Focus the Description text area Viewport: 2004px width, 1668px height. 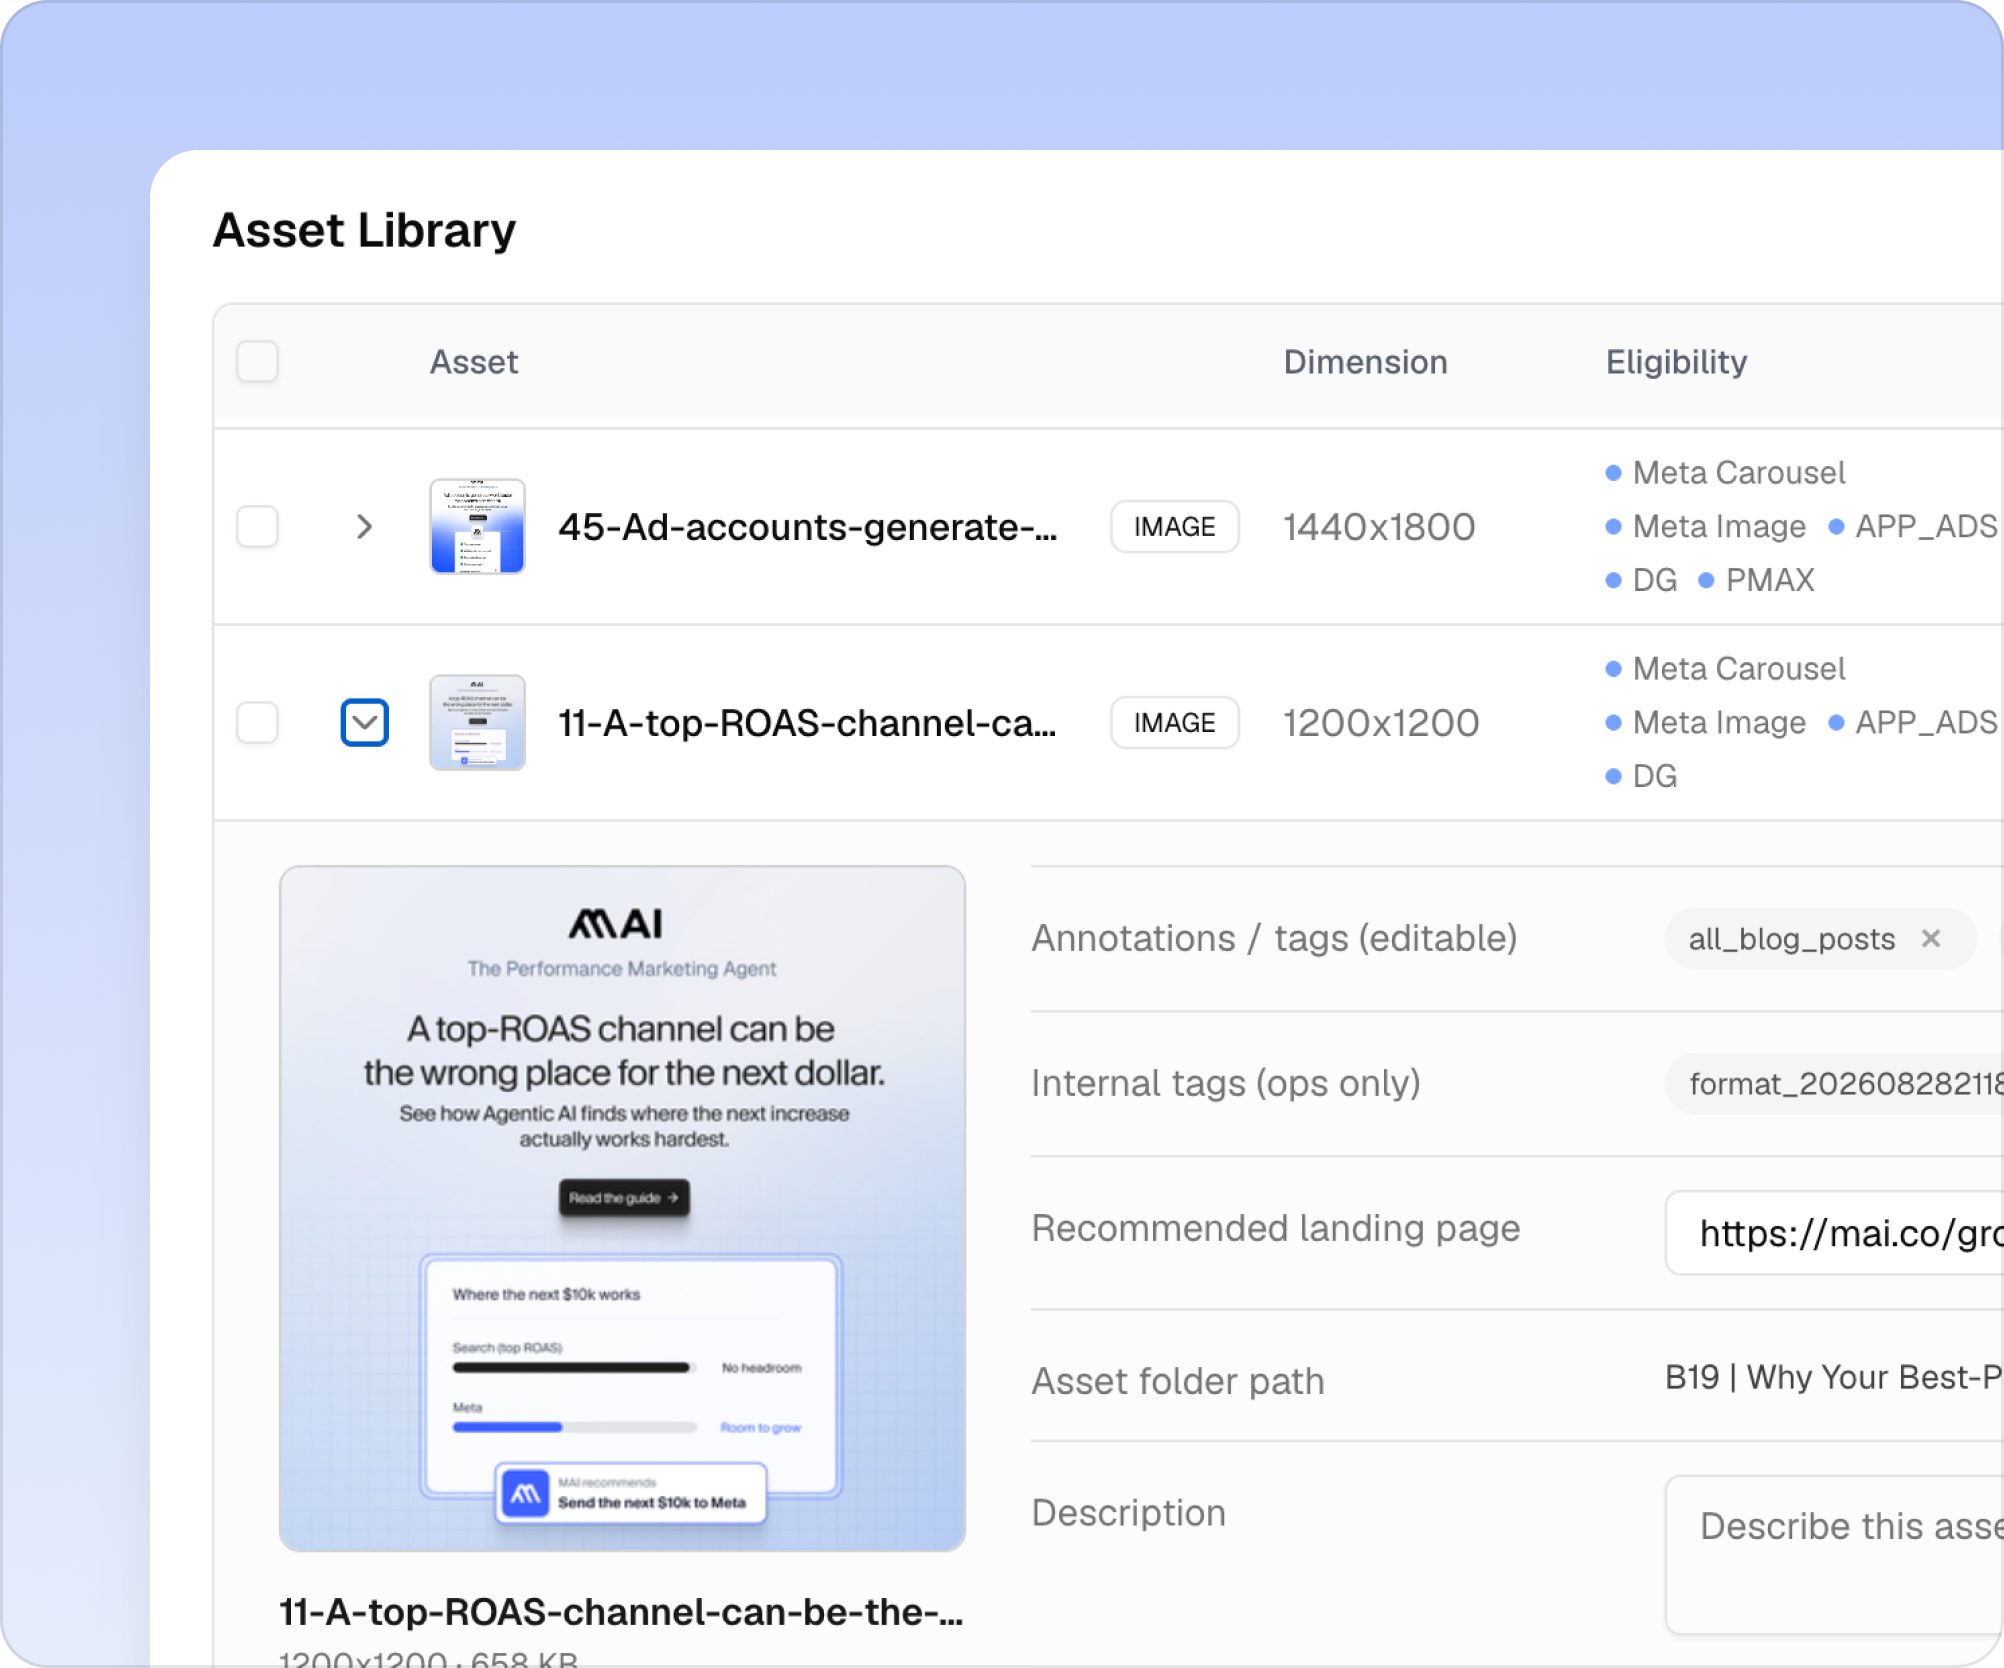click(1835, 1554)
